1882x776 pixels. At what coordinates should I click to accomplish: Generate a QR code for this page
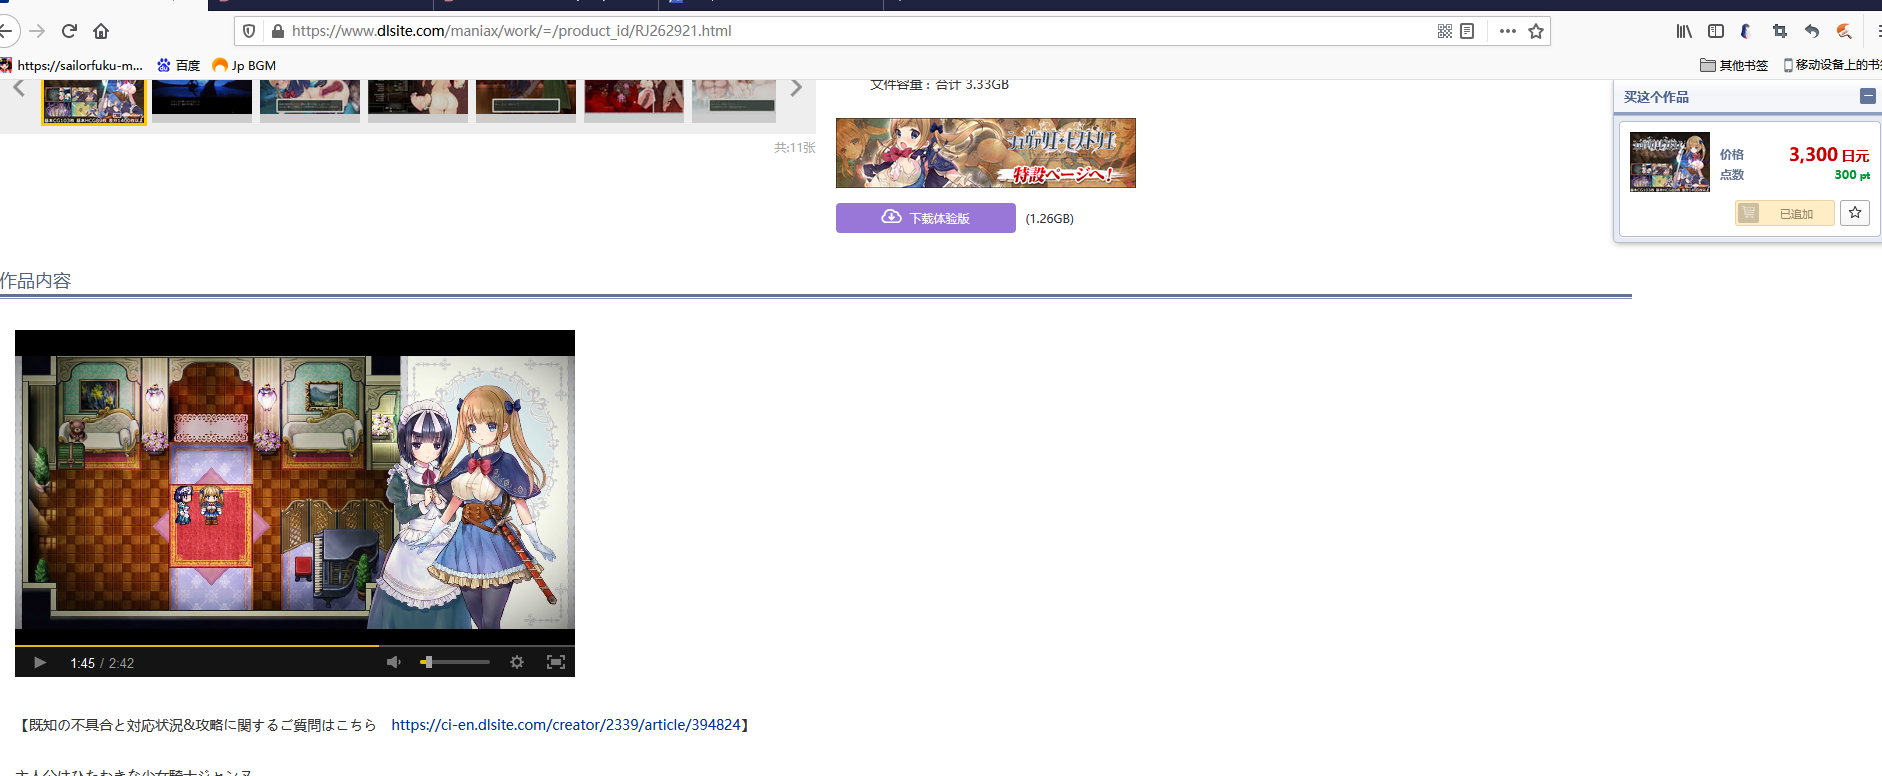point(1445,31)
